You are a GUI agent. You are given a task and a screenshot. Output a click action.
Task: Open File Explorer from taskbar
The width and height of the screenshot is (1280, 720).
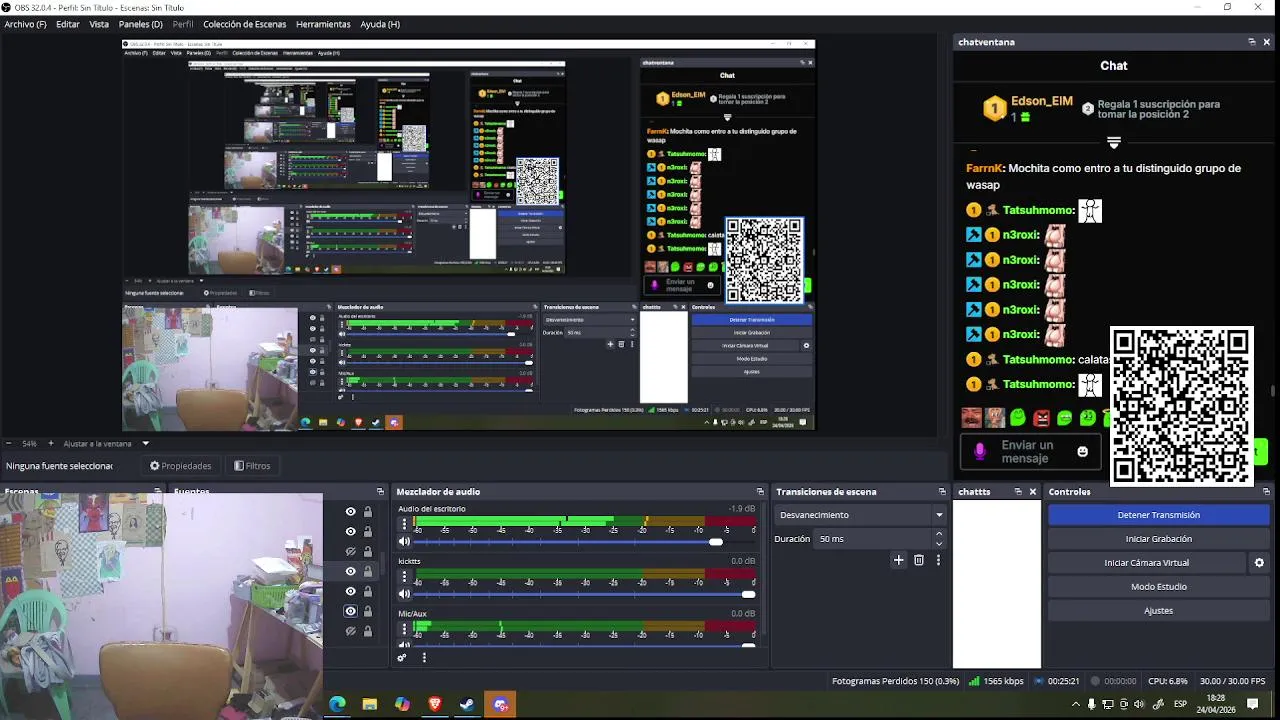(369, 704)
